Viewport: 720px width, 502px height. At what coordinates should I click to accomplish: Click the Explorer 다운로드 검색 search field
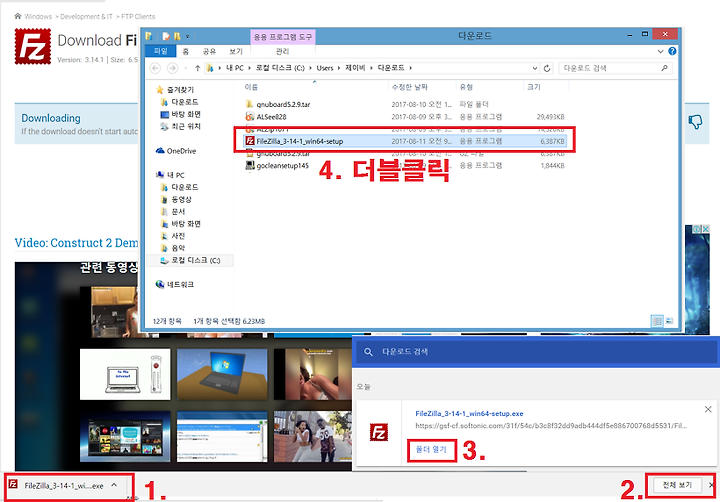pos(615,68)
